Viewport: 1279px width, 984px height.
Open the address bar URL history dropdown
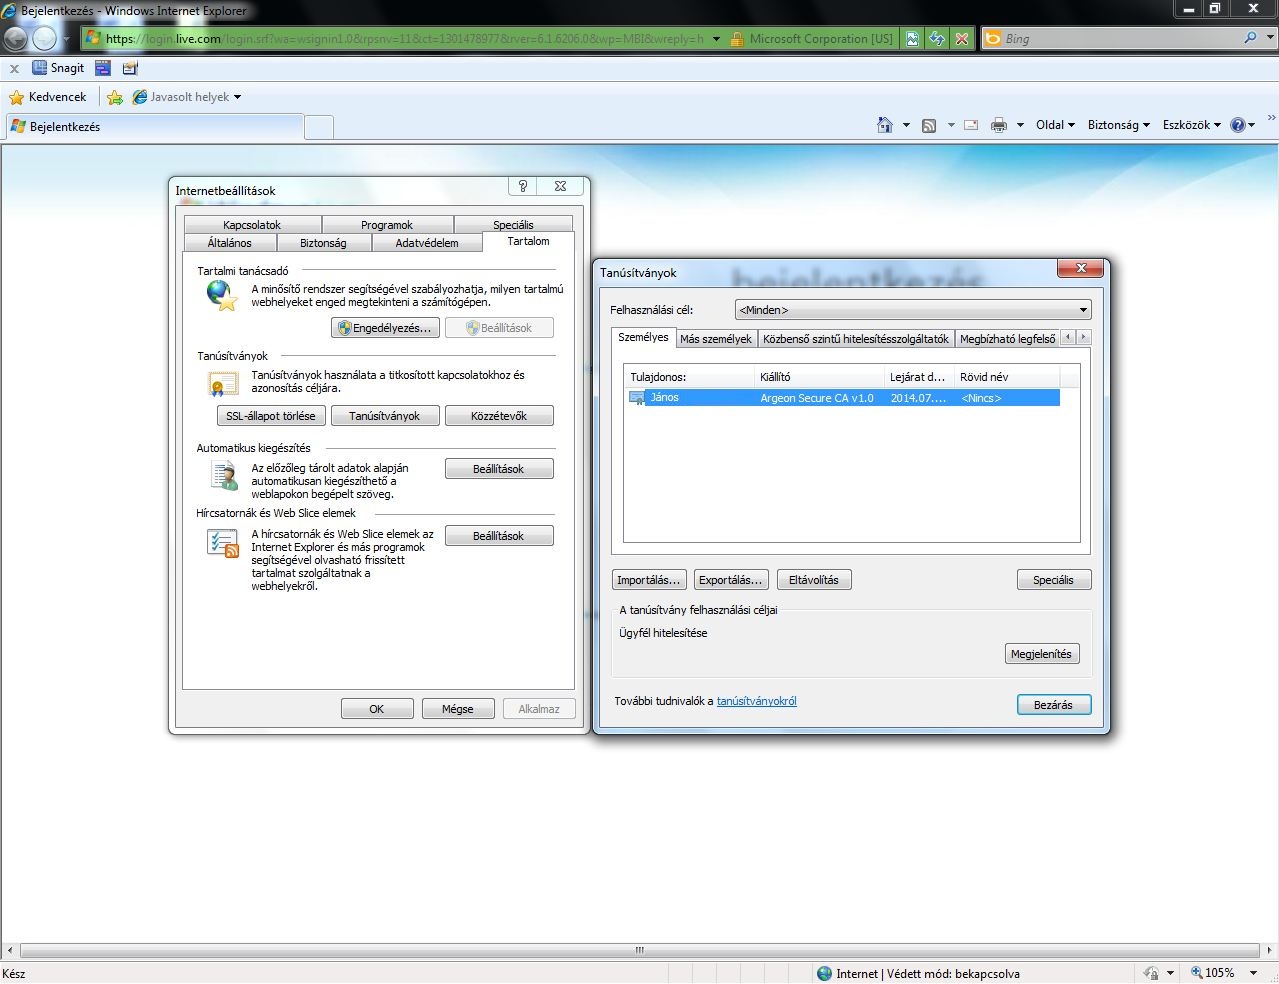716,39
